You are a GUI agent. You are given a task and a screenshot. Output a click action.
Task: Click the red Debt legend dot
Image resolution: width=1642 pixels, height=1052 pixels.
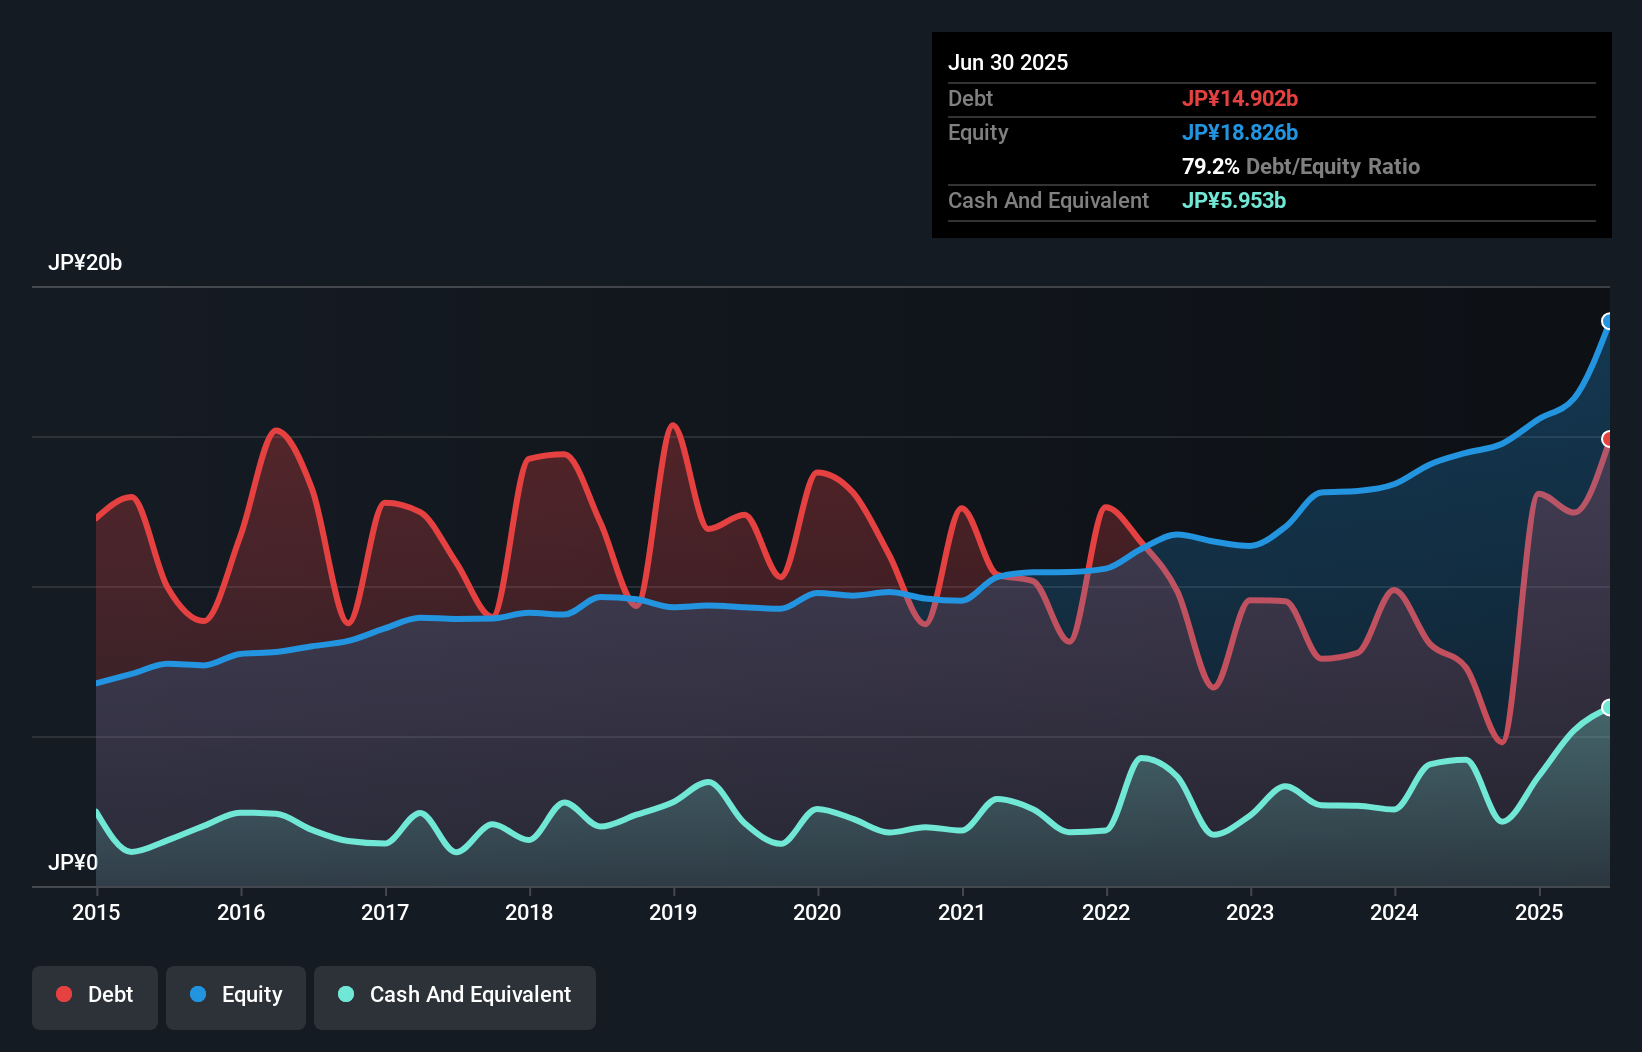[x=62, y=994]
